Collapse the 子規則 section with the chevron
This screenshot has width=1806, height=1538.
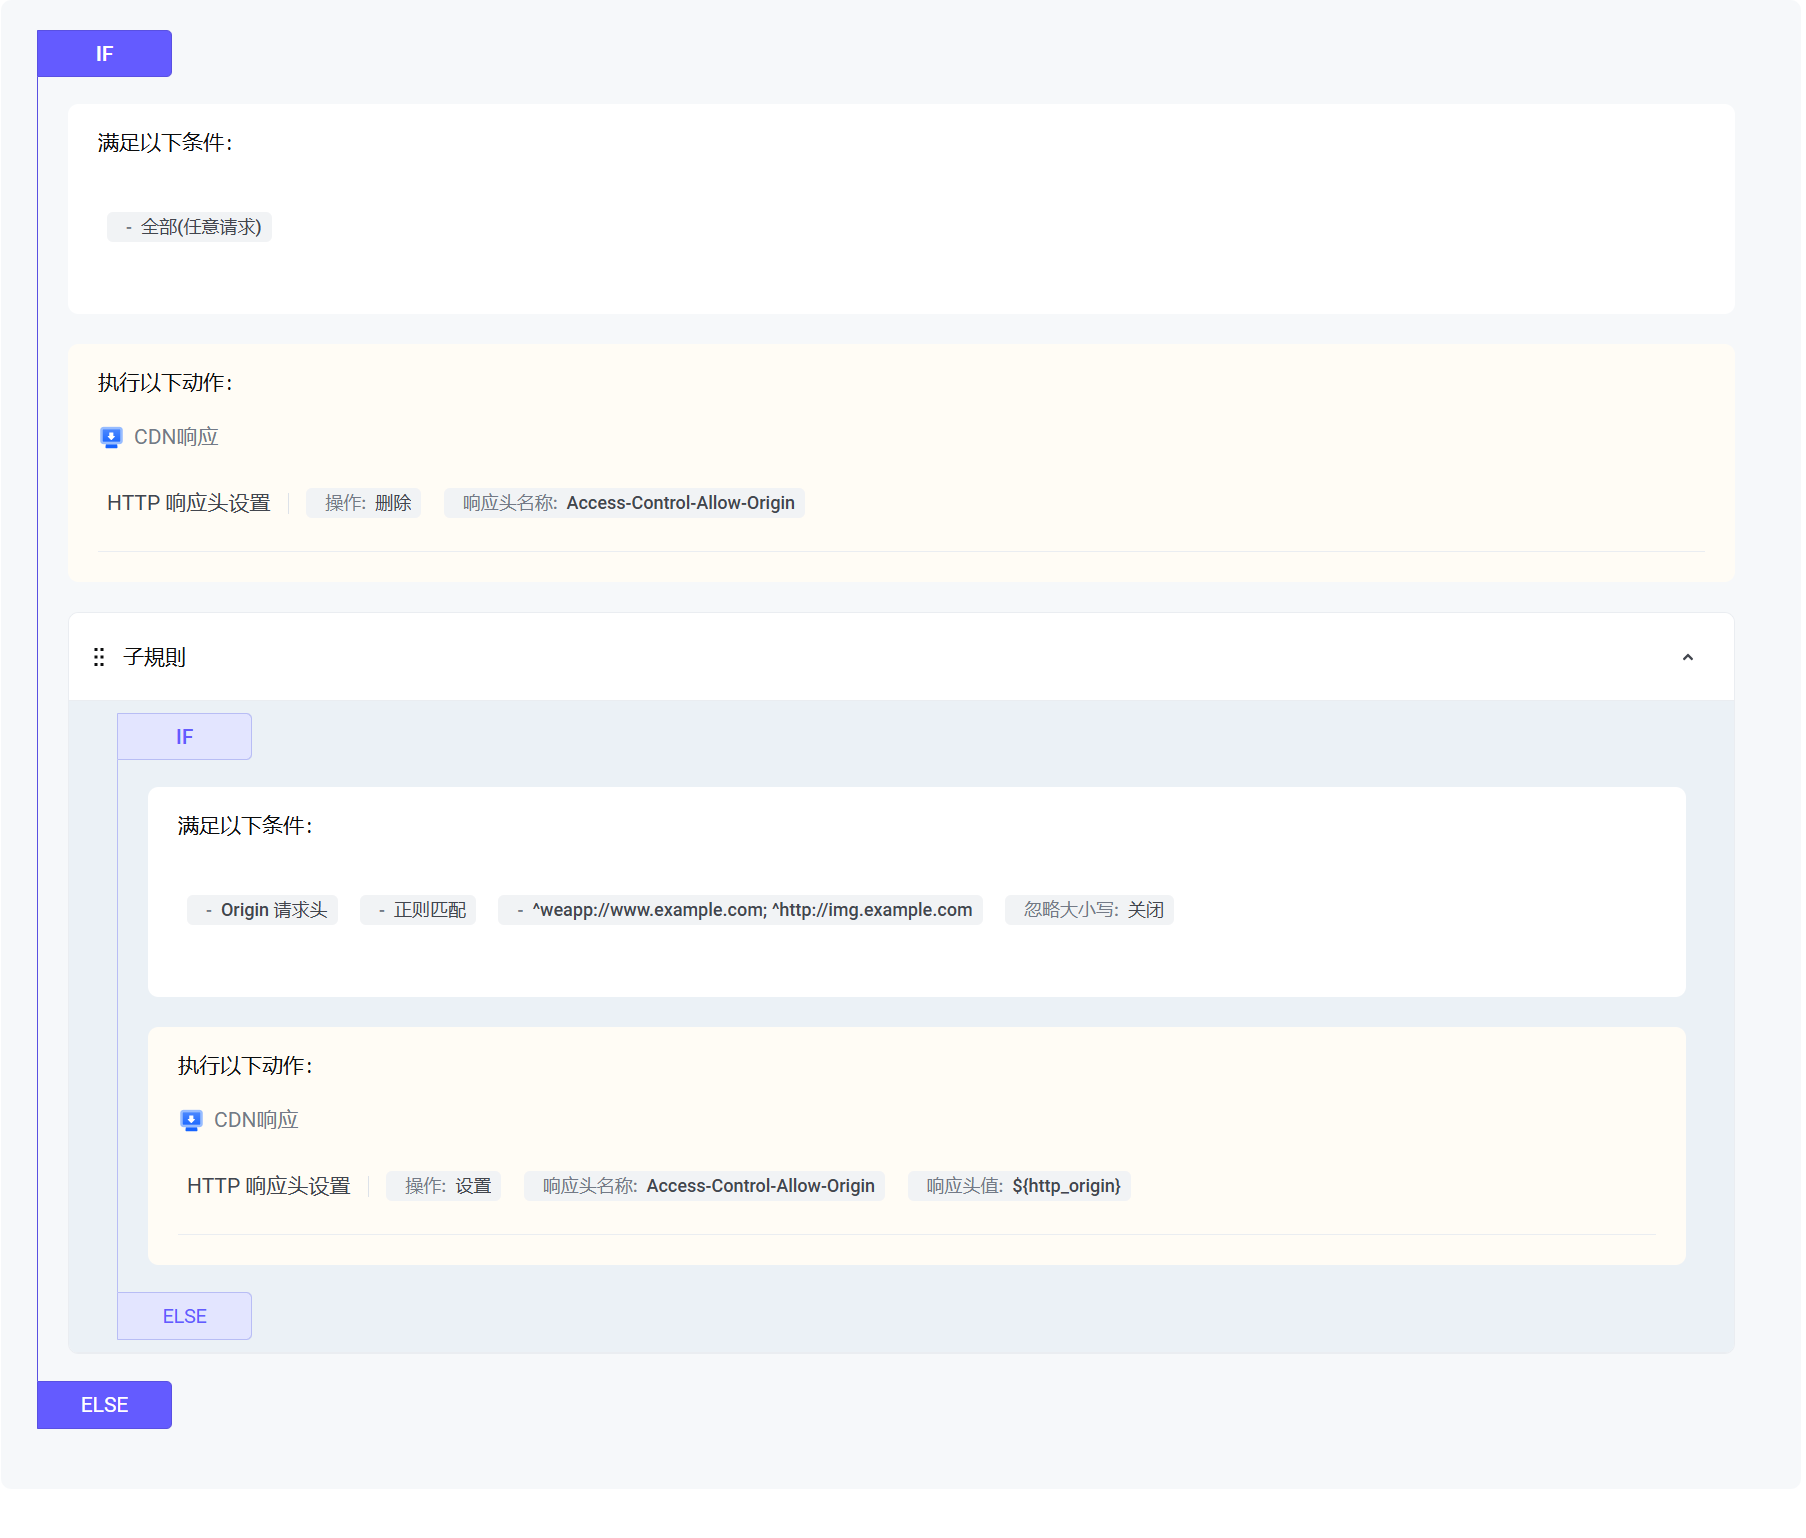(x=1687, y=657)
